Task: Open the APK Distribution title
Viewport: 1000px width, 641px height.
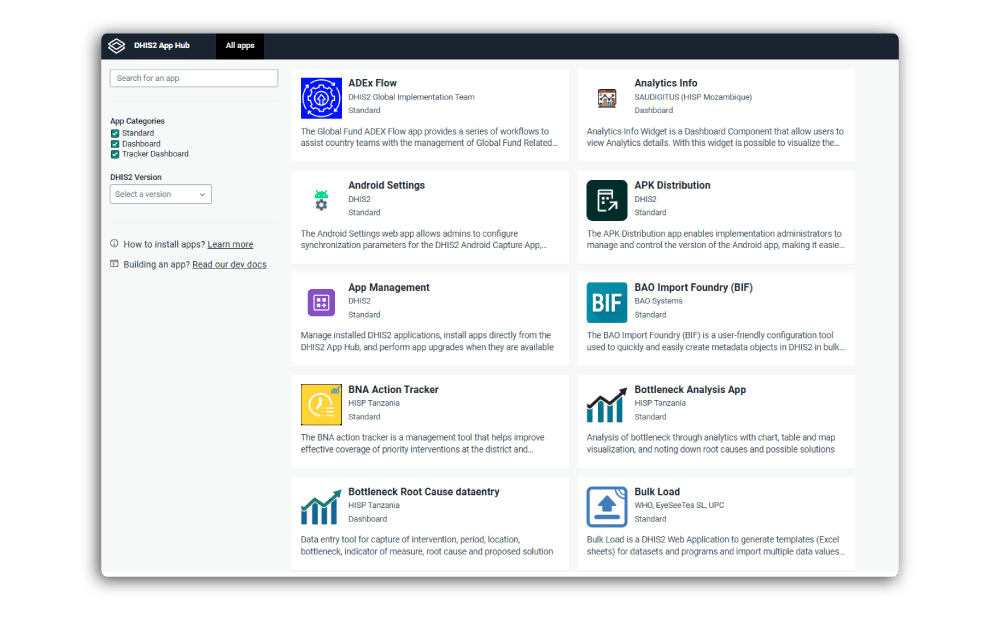Action: [x=672, y=185]
